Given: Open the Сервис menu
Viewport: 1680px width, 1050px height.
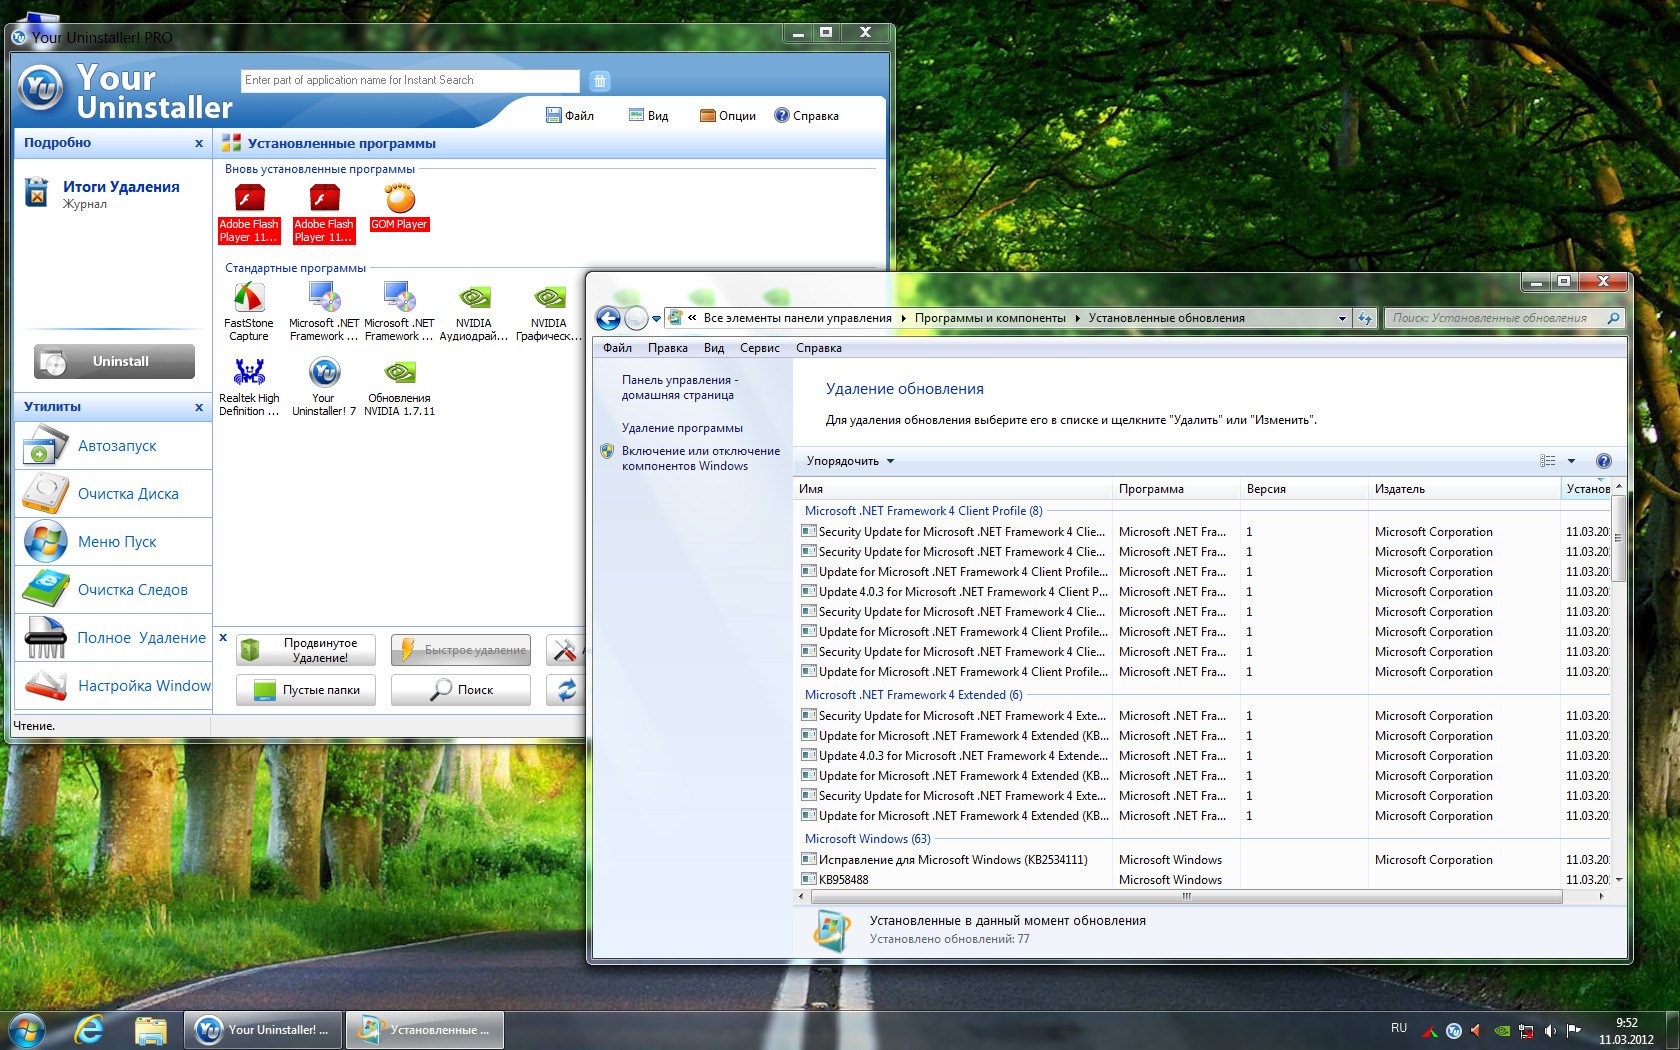Looking at the screenshot, I should pos(759,348).
